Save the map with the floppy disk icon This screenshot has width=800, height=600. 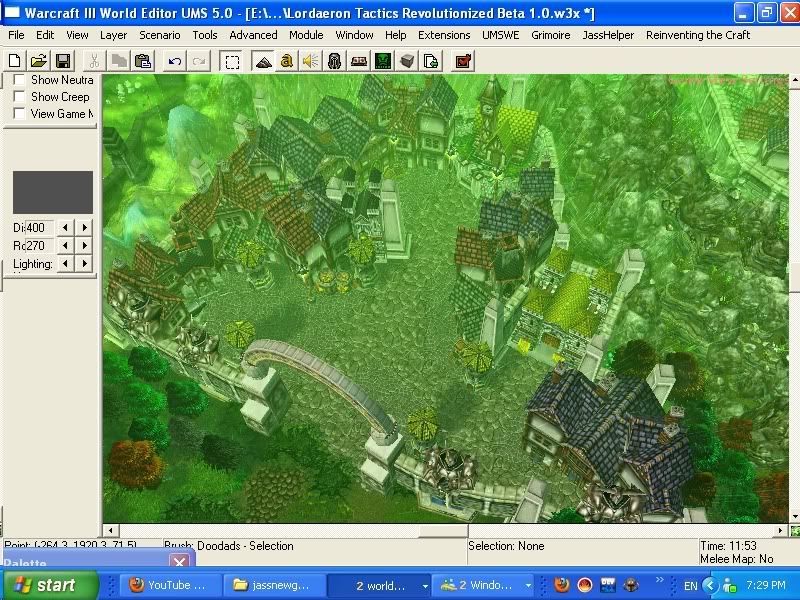click(63, 61)
